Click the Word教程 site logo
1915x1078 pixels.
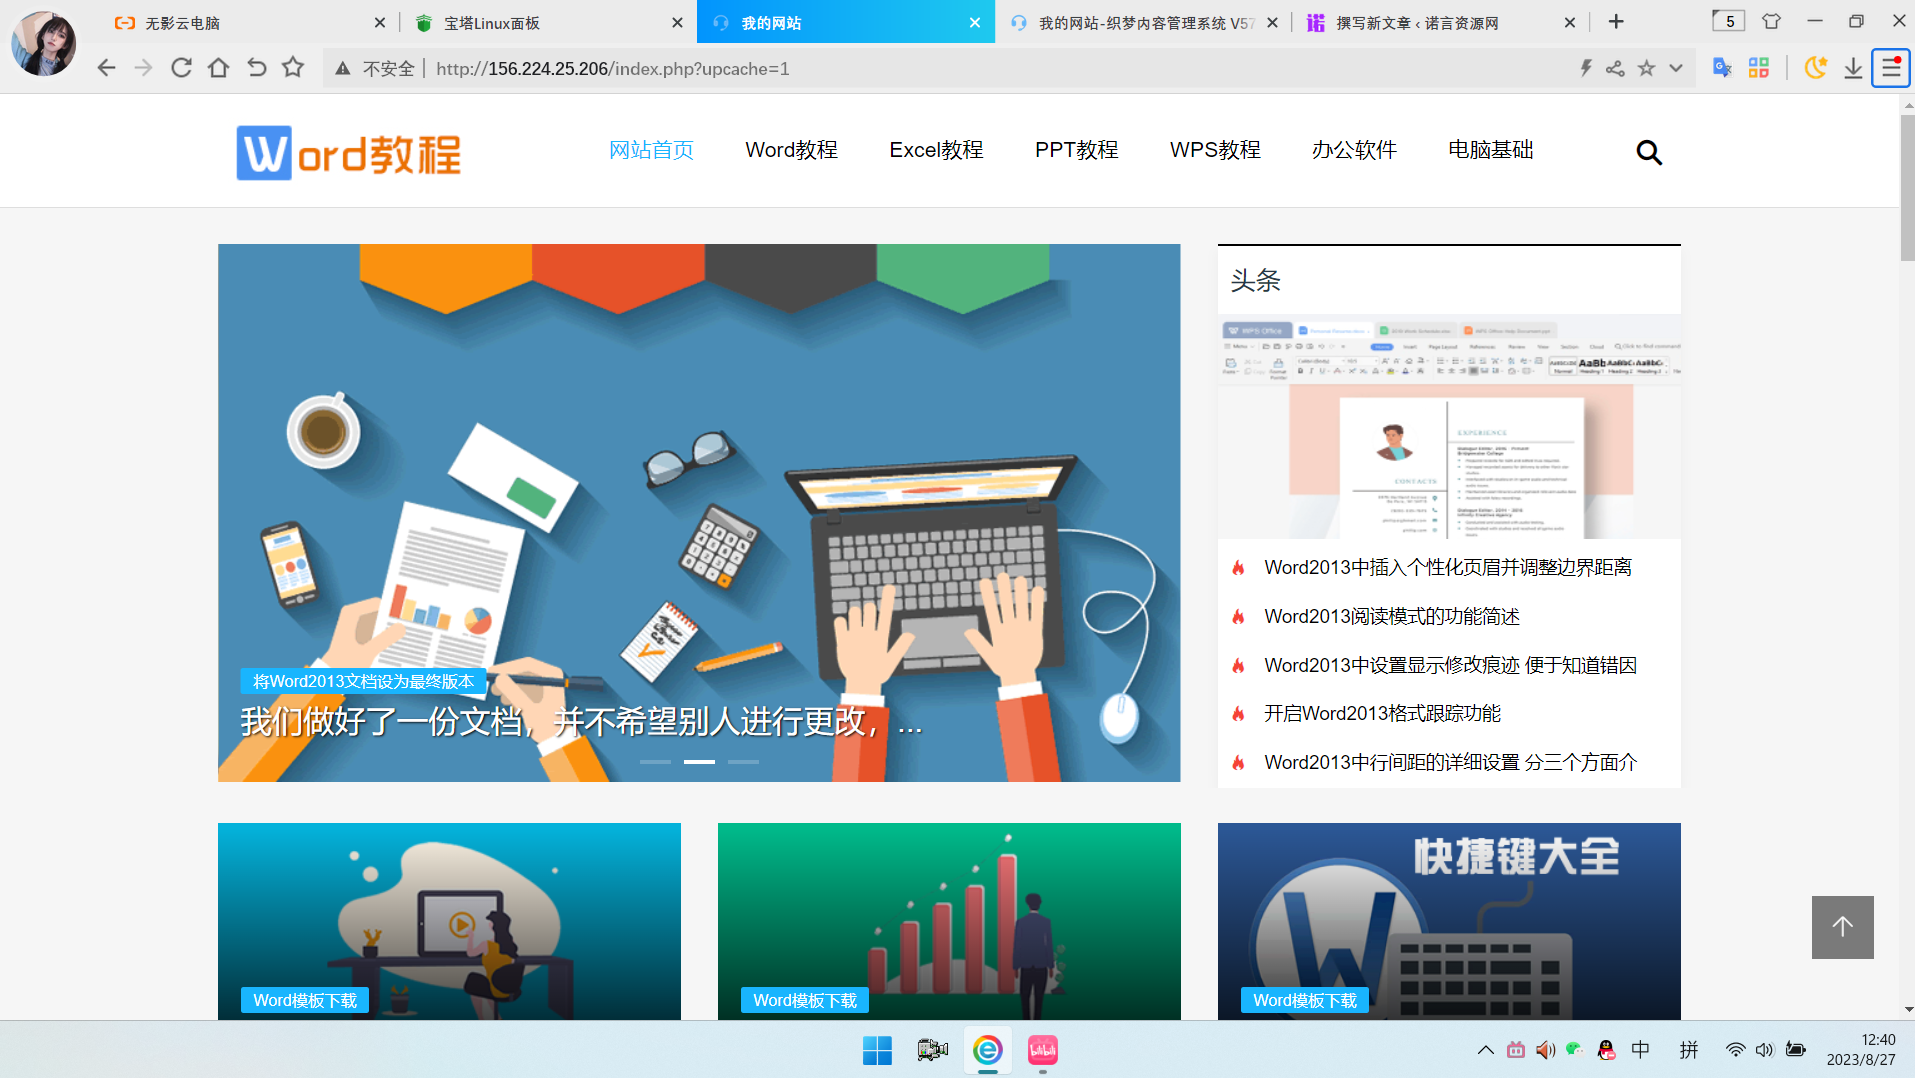pos(349,153)
